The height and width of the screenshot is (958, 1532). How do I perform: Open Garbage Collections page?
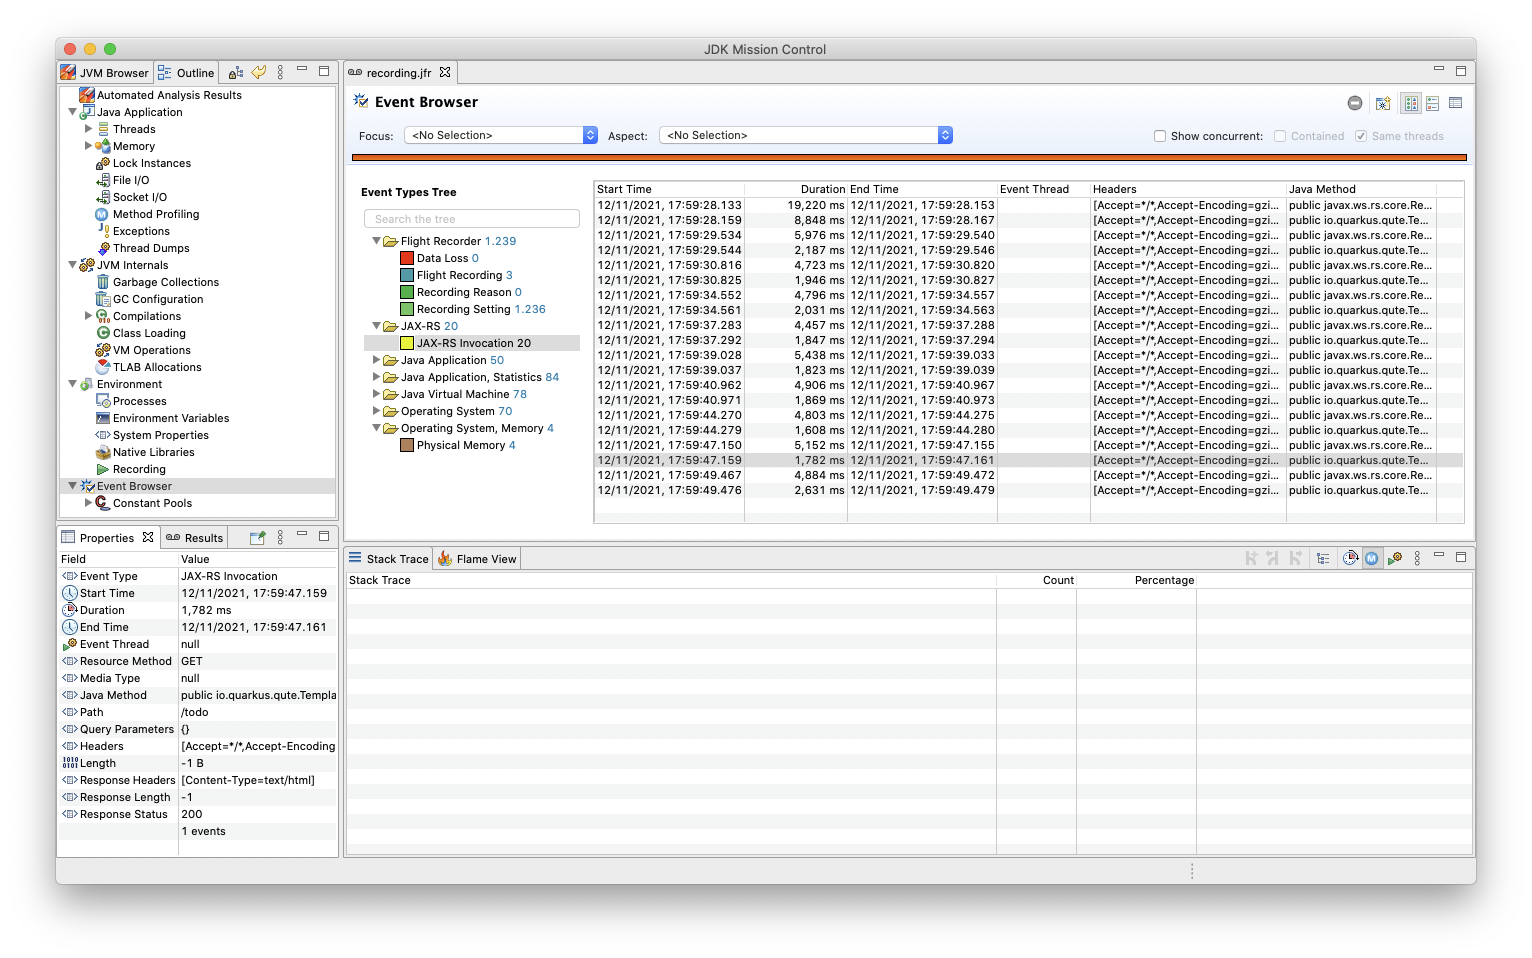(x=165, y=282)
